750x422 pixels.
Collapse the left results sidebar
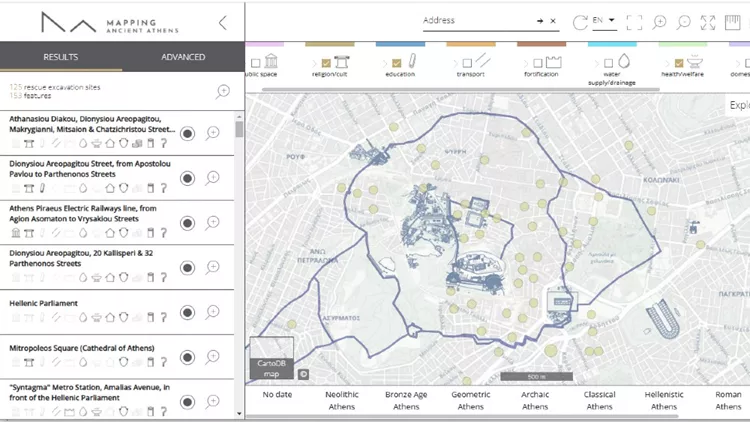[x=222, y=22]
